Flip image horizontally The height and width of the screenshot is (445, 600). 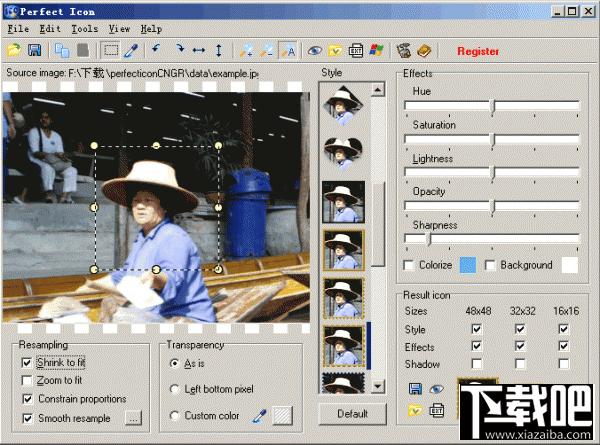pos(199,51)
